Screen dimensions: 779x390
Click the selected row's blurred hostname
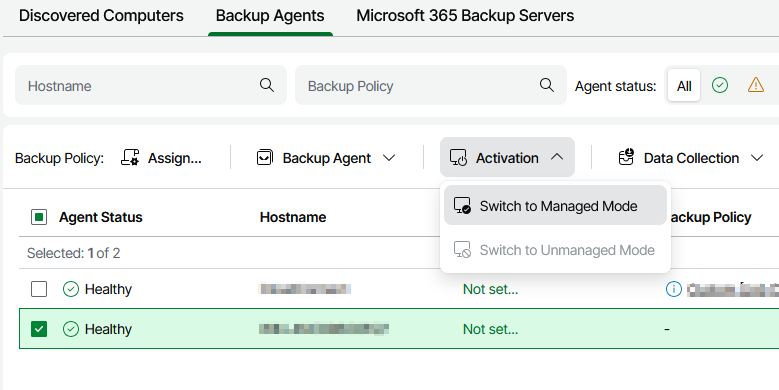tap(323, 328)
